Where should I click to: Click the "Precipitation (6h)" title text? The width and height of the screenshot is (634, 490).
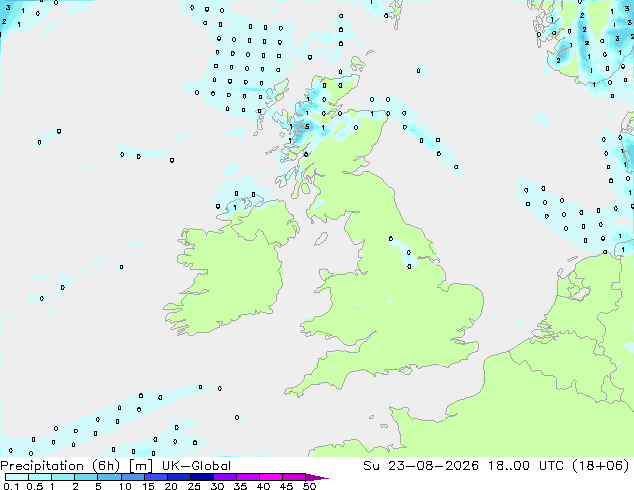pos(60,466)
